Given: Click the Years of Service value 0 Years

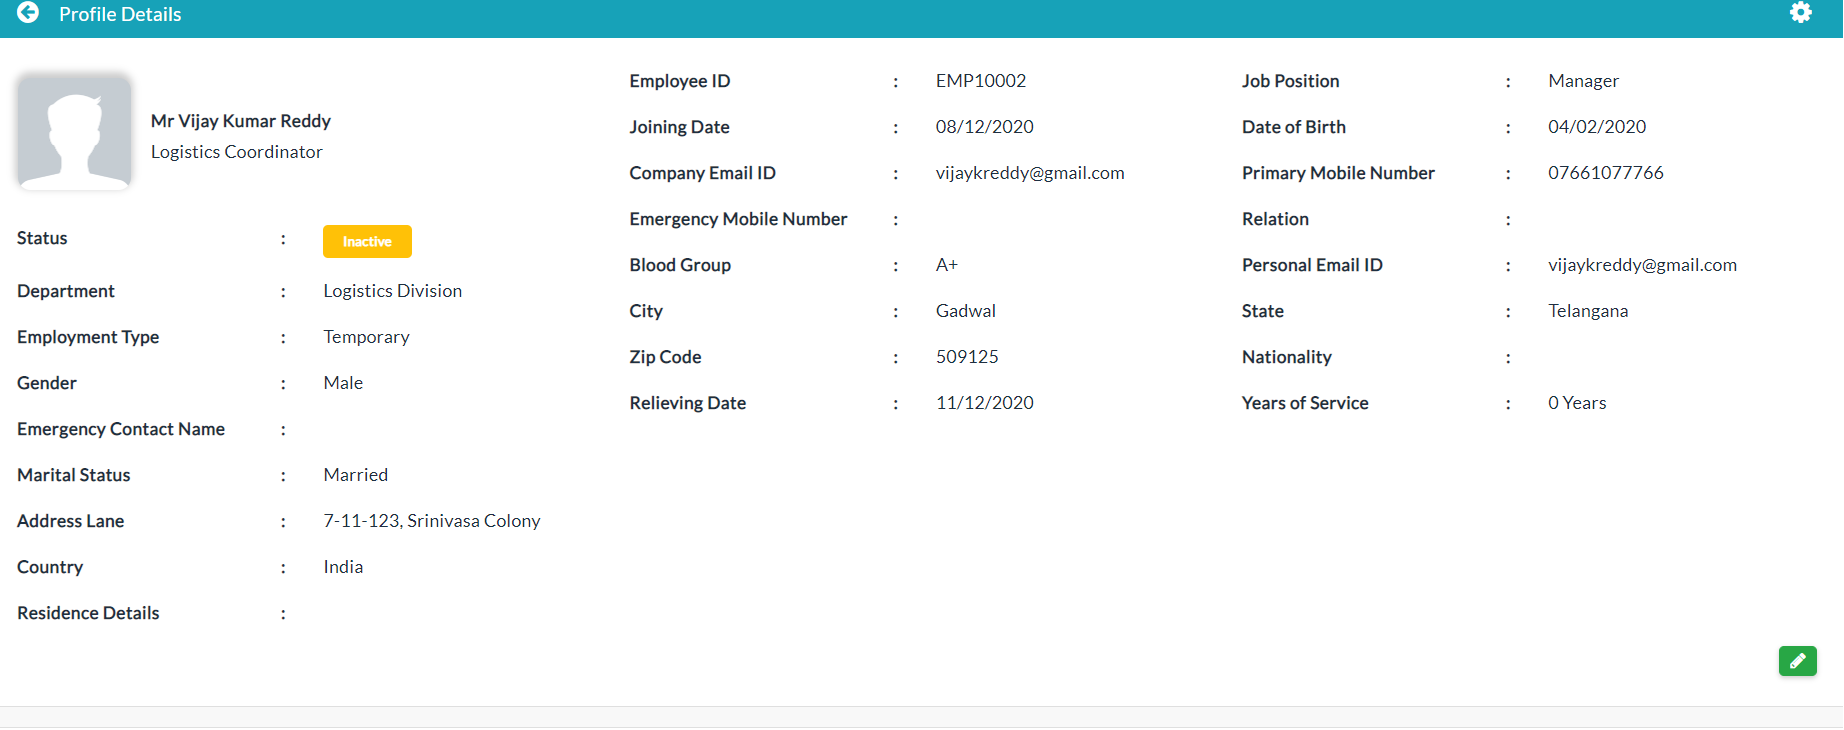Looking at the screenshot, I should click(x=1577, y=403).
